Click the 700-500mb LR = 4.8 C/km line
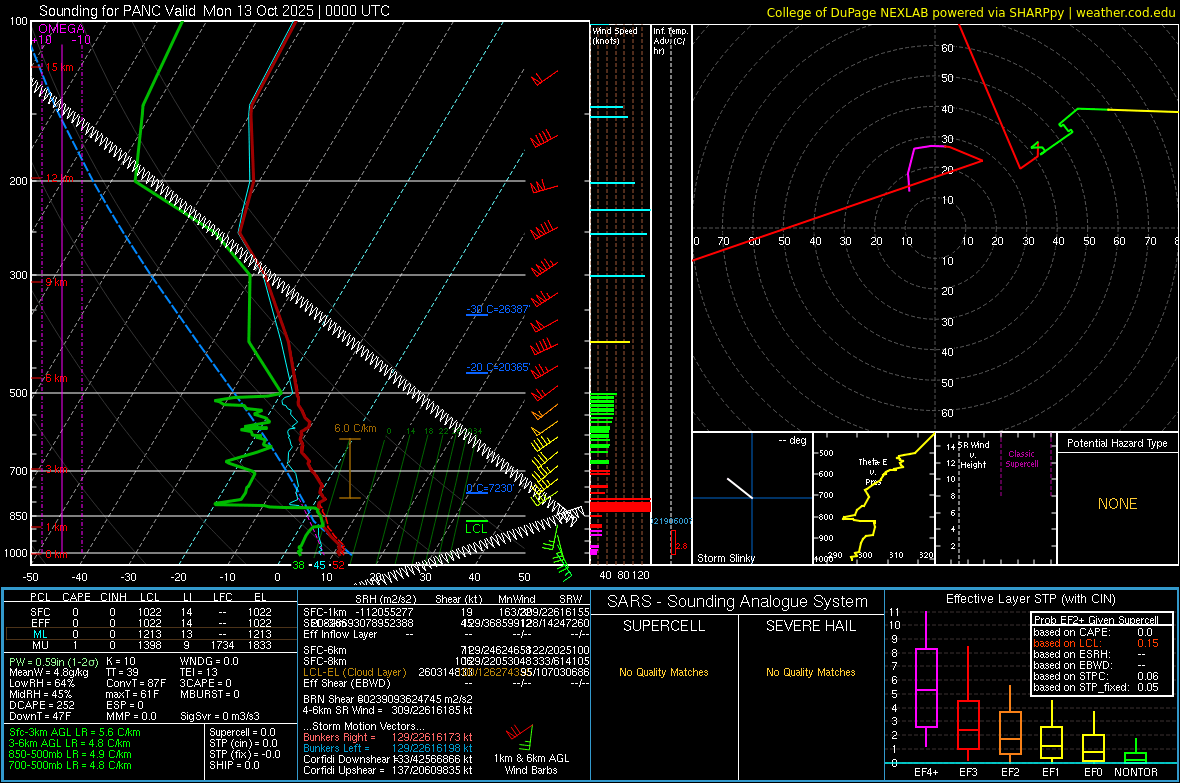Viewport: 1180px width, 783px height. 70,765
